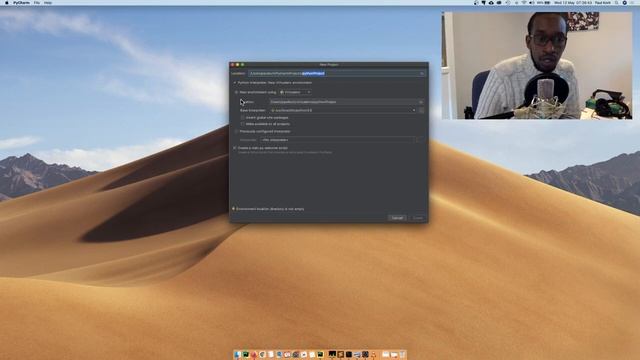This screenshot has width=640, height=360.
Task: Select New environment using radio button
Action: [x=236, y=92]
